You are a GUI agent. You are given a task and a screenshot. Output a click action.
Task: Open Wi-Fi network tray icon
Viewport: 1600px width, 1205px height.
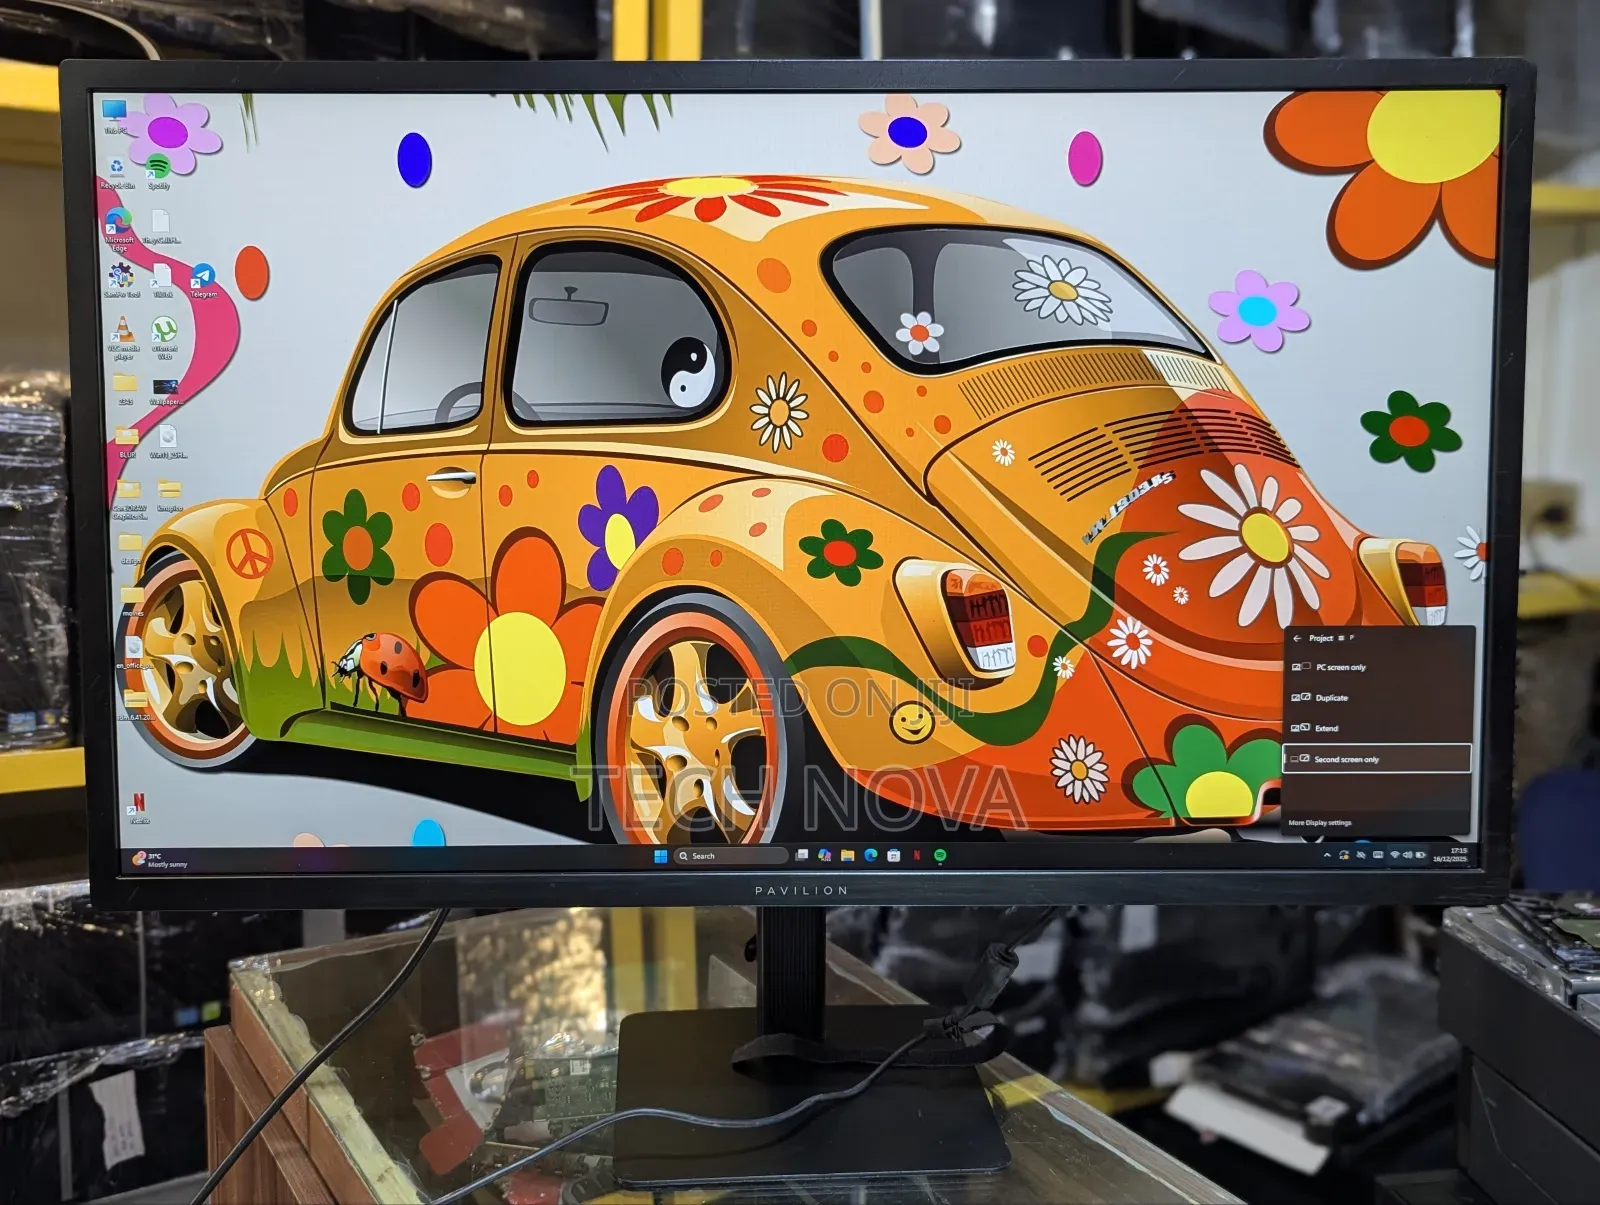pos(1395,855)
